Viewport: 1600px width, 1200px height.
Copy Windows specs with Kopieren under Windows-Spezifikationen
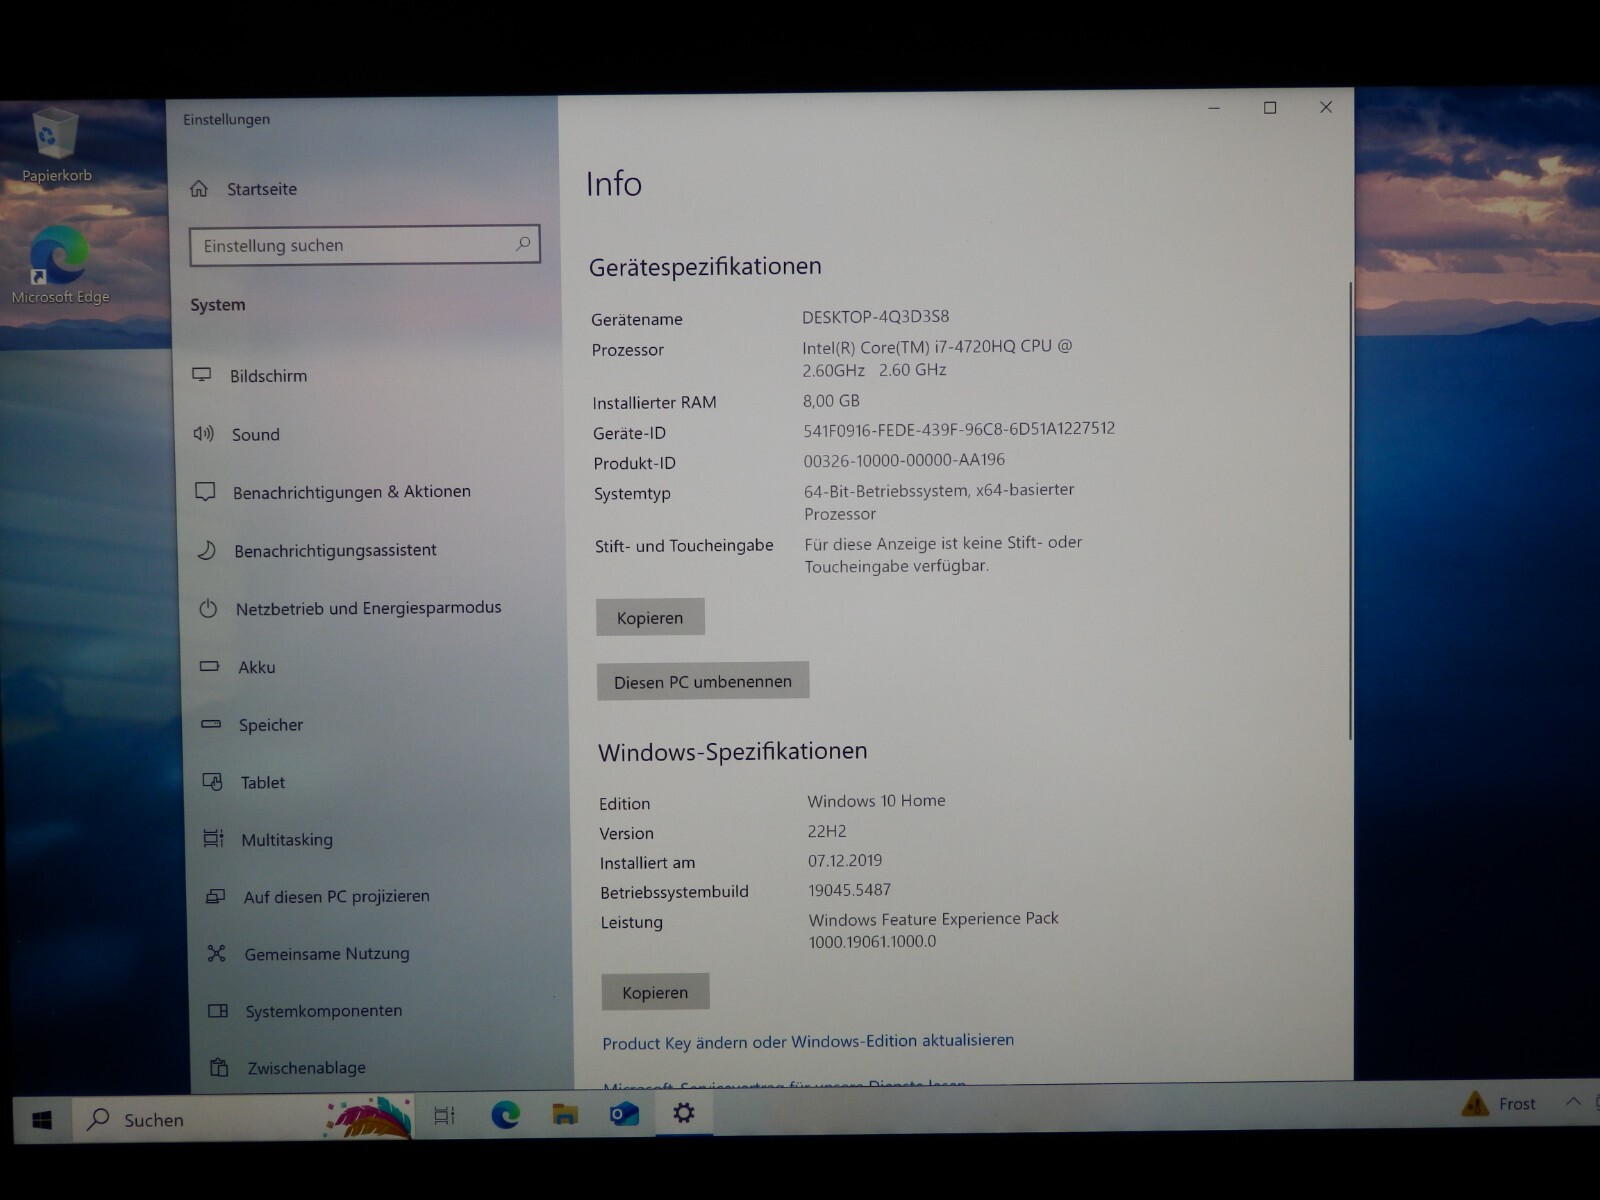(655, 992)
